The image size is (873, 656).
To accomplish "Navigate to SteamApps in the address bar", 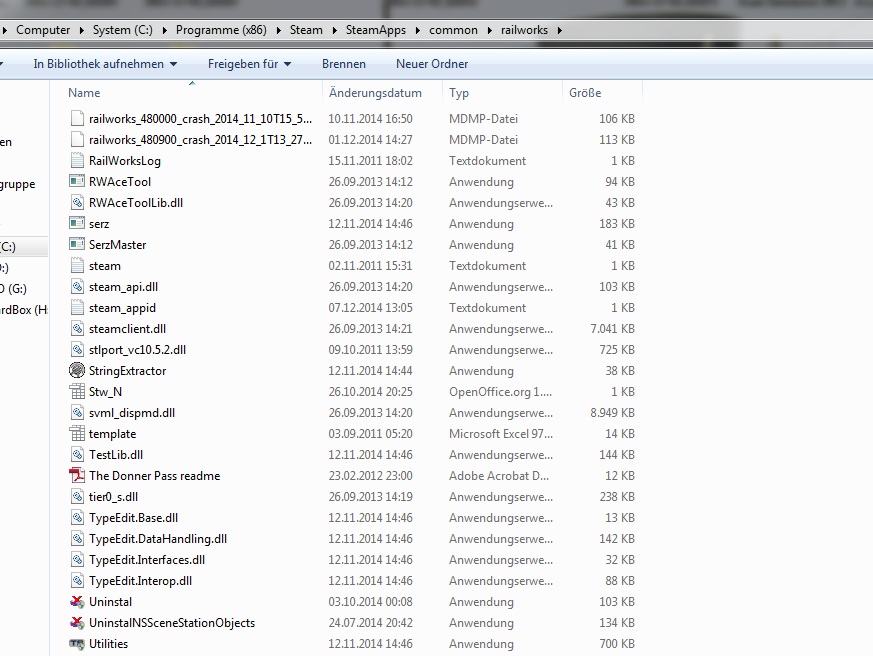I will click(x=376, y=30).
